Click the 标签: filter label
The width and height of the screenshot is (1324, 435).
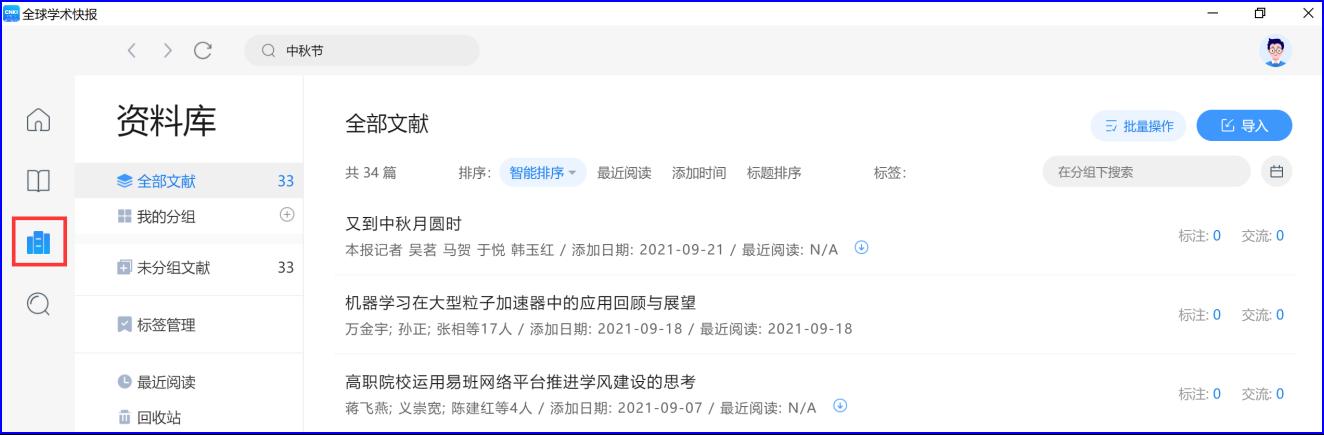point(890,172)
